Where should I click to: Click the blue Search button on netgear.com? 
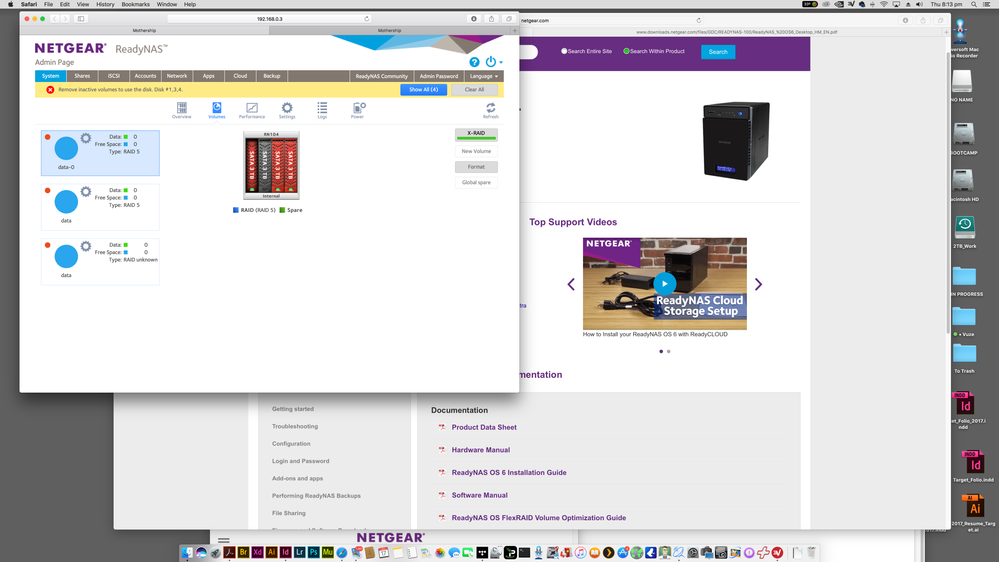click(x=718, y=52)
